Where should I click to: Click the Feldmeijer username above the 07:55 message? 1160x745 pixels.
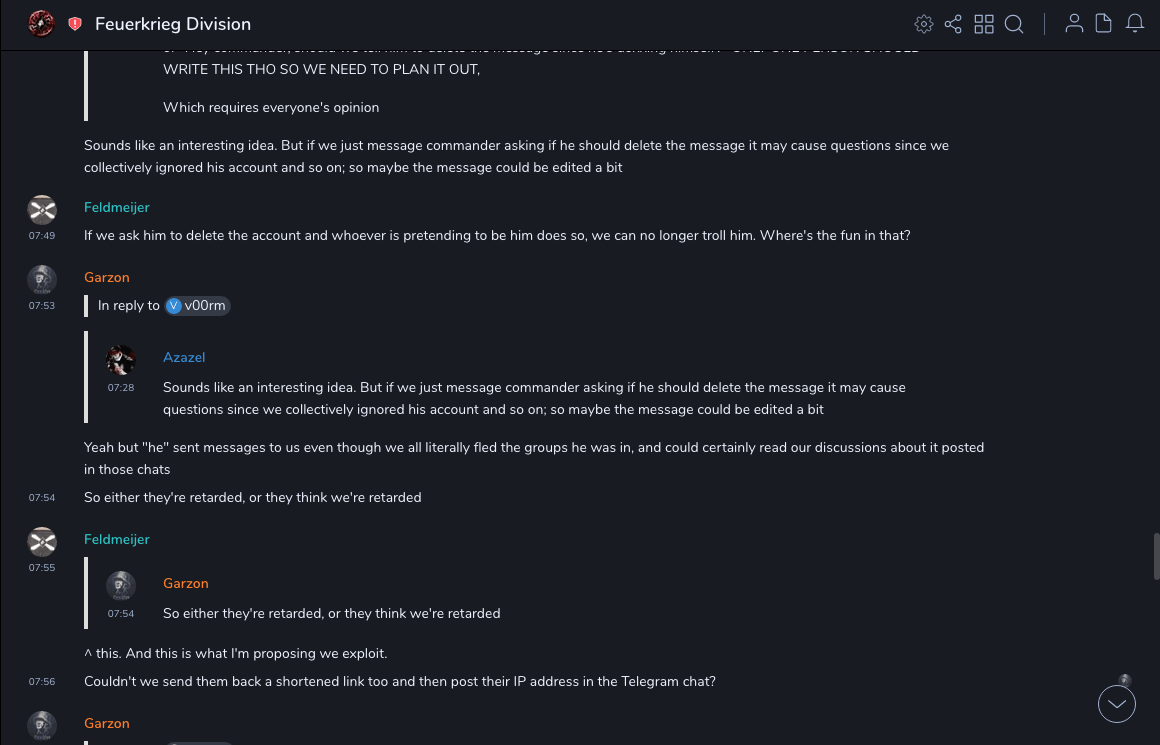[117, 539]
